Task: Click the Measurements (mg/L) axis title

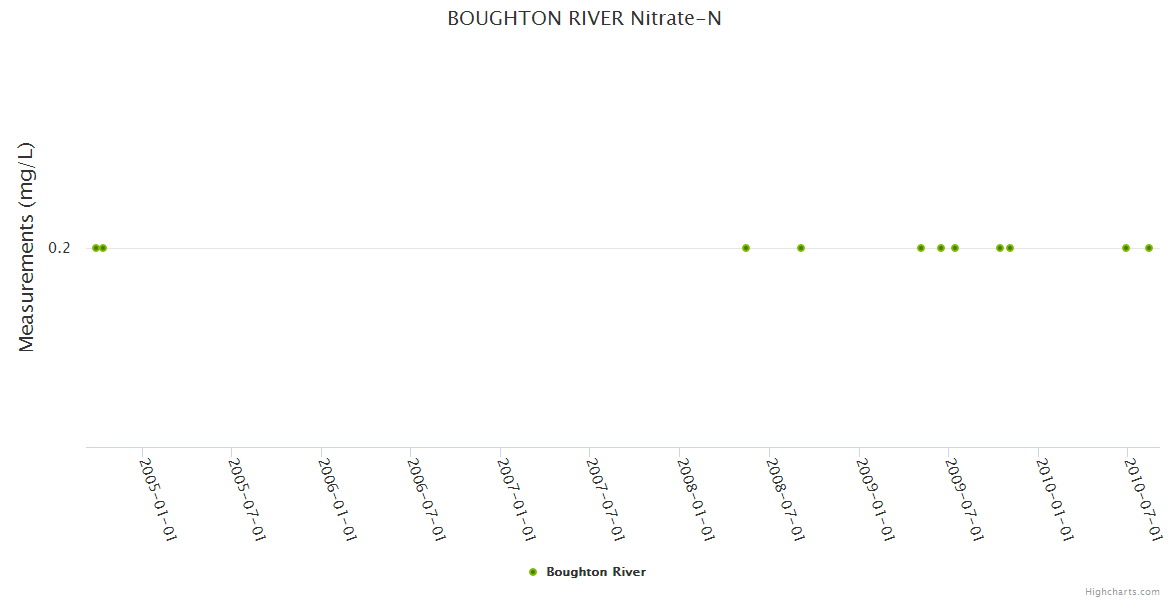Action: [x=27, y=247]
